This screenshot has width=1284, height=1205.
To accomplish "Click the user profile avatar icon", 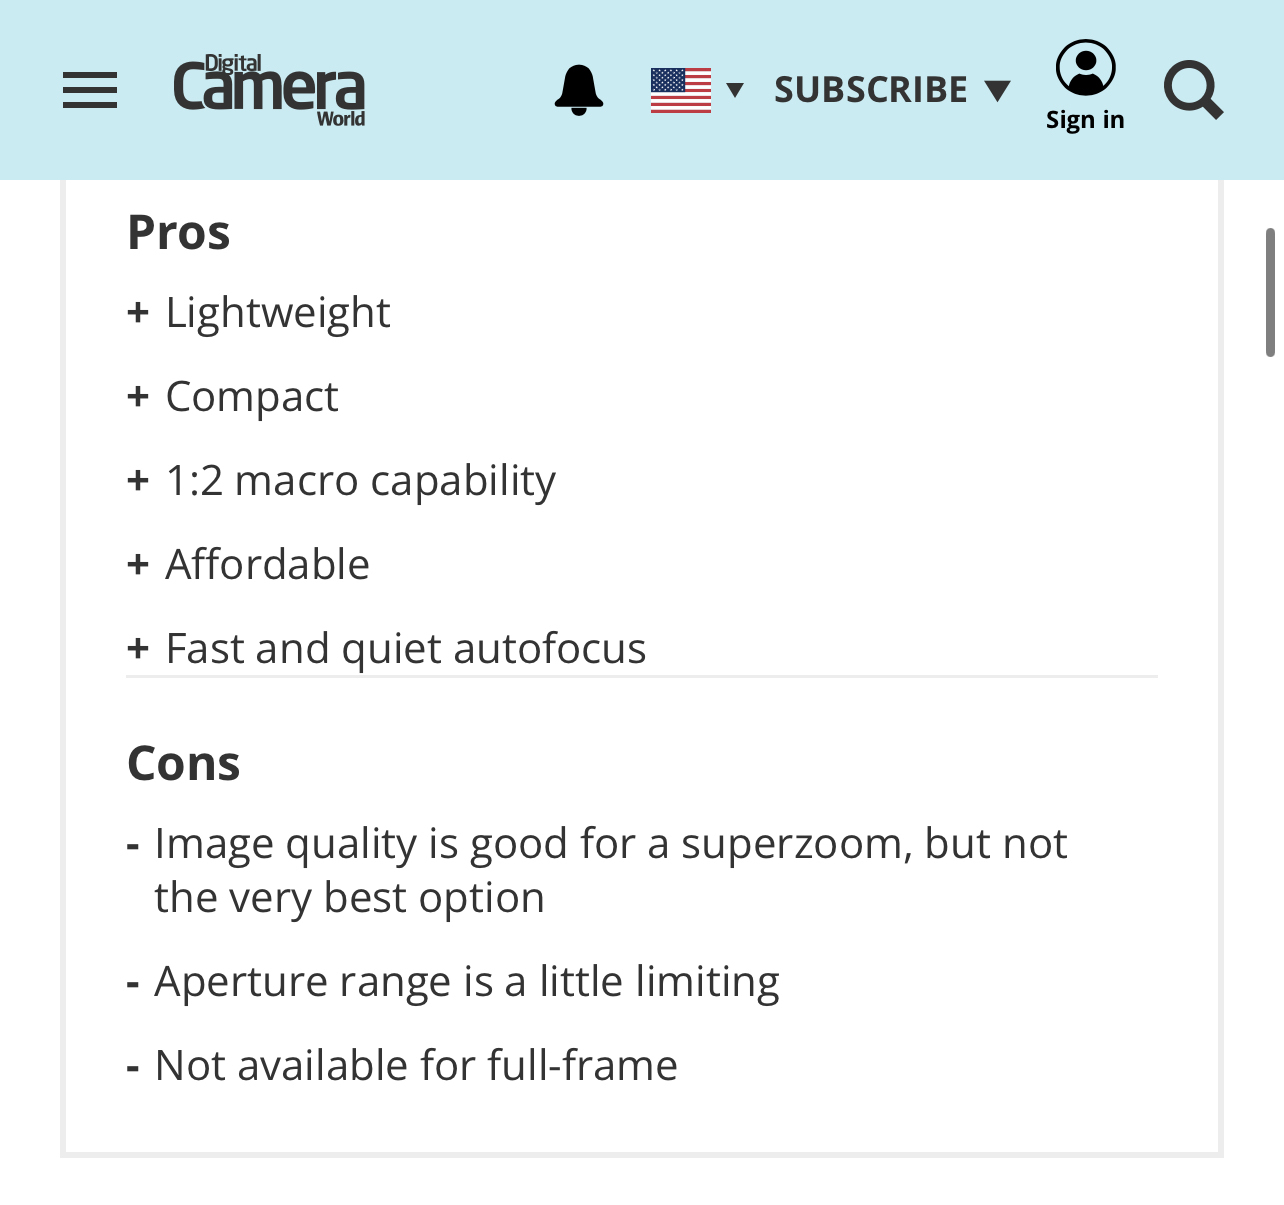I will click(x=1085, y=68).
